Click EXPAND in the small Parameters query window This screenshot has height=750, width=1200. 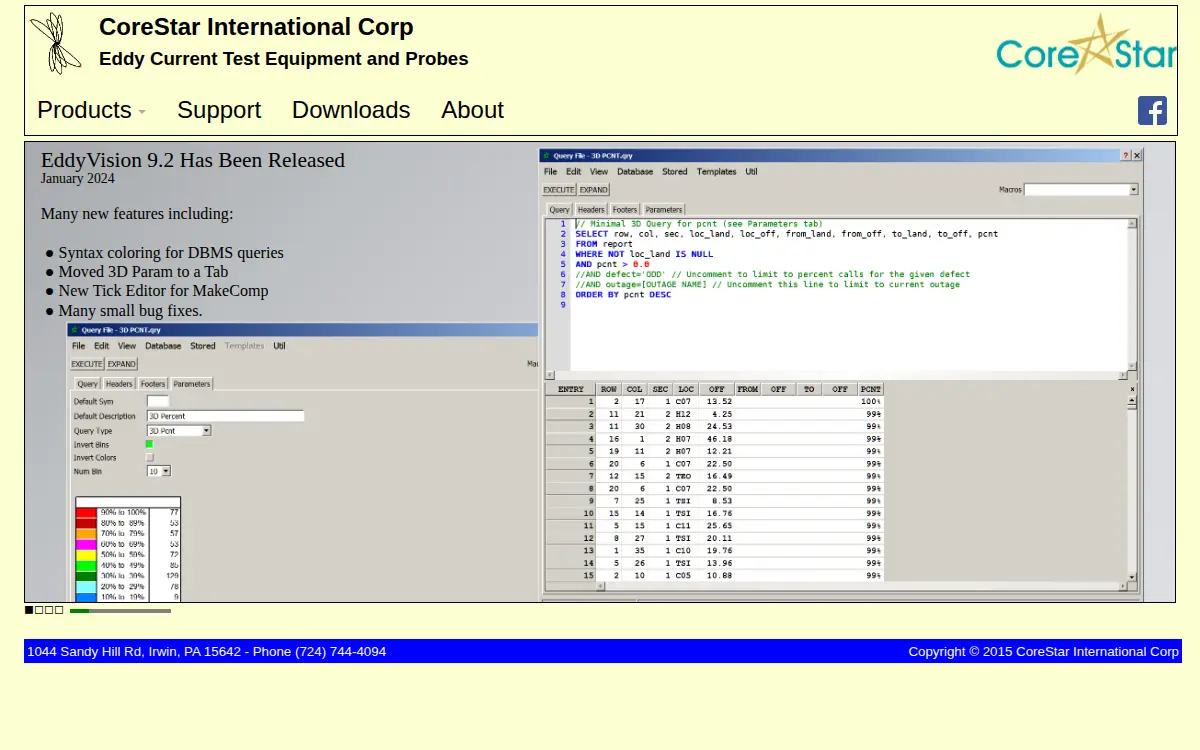click(x=122, y=364)
